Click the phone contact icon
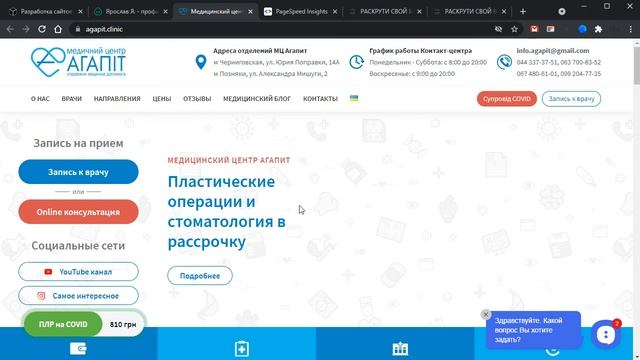 point(504,62)
